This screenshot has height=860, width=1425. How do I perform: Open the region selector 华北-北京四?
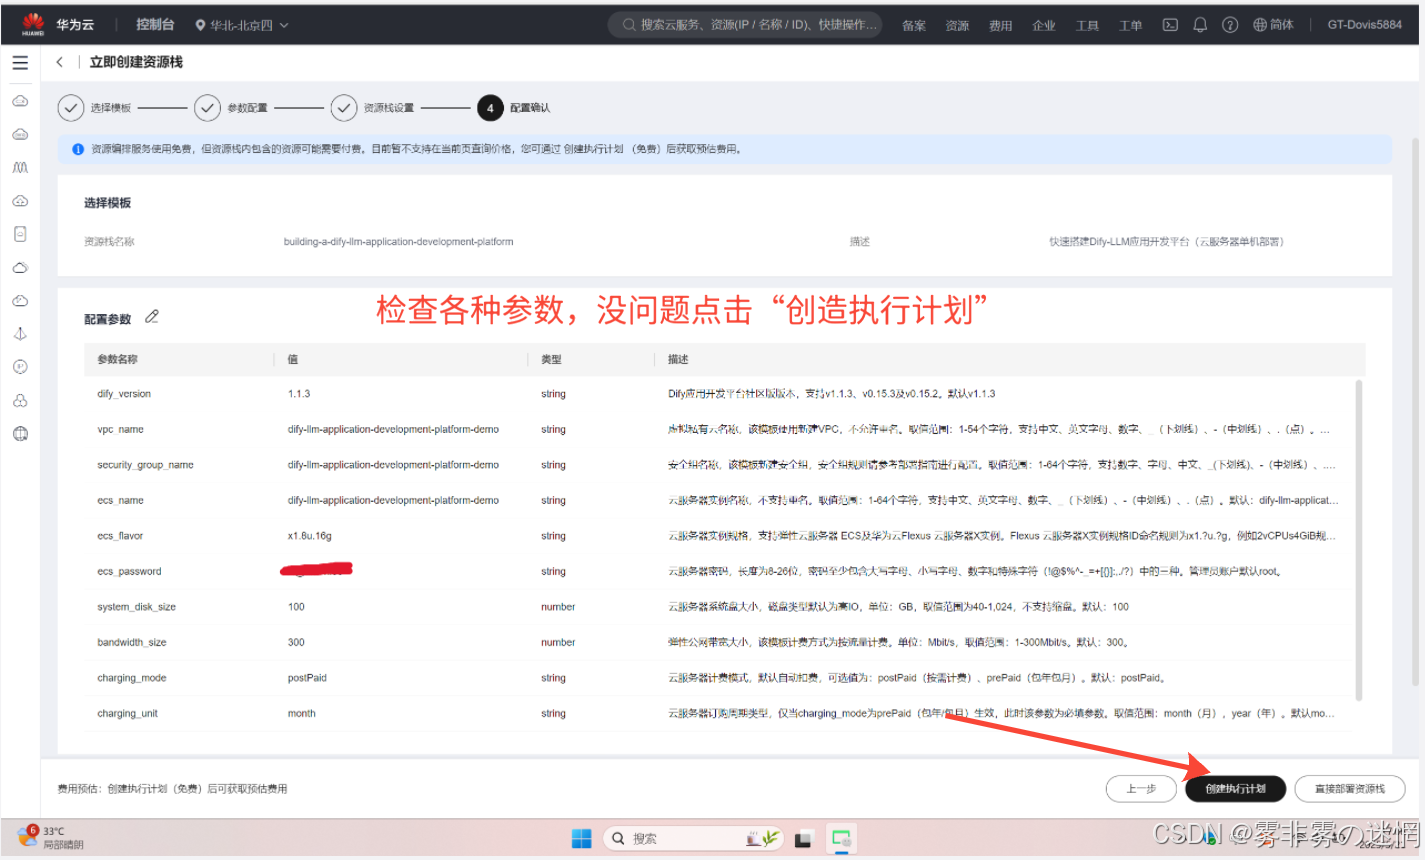[241, 25]
